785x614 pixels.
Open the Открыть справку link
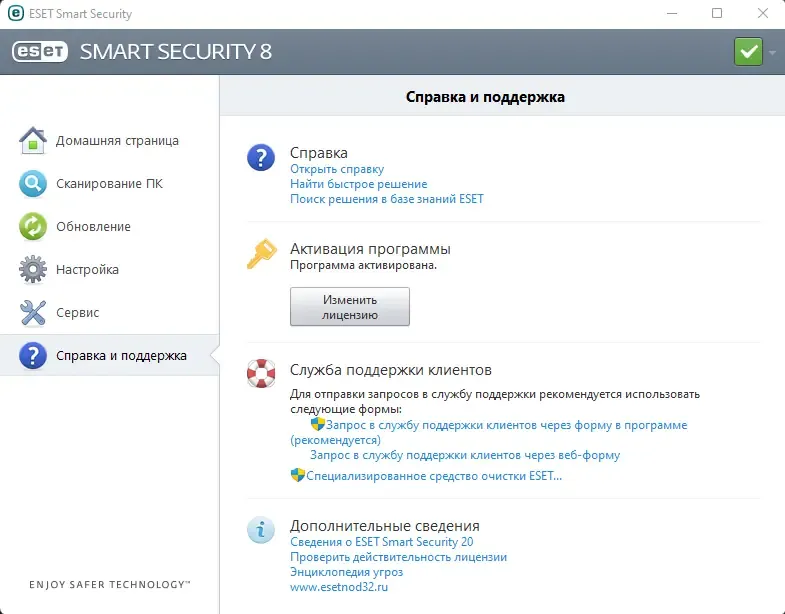click(x=337, y=170)
